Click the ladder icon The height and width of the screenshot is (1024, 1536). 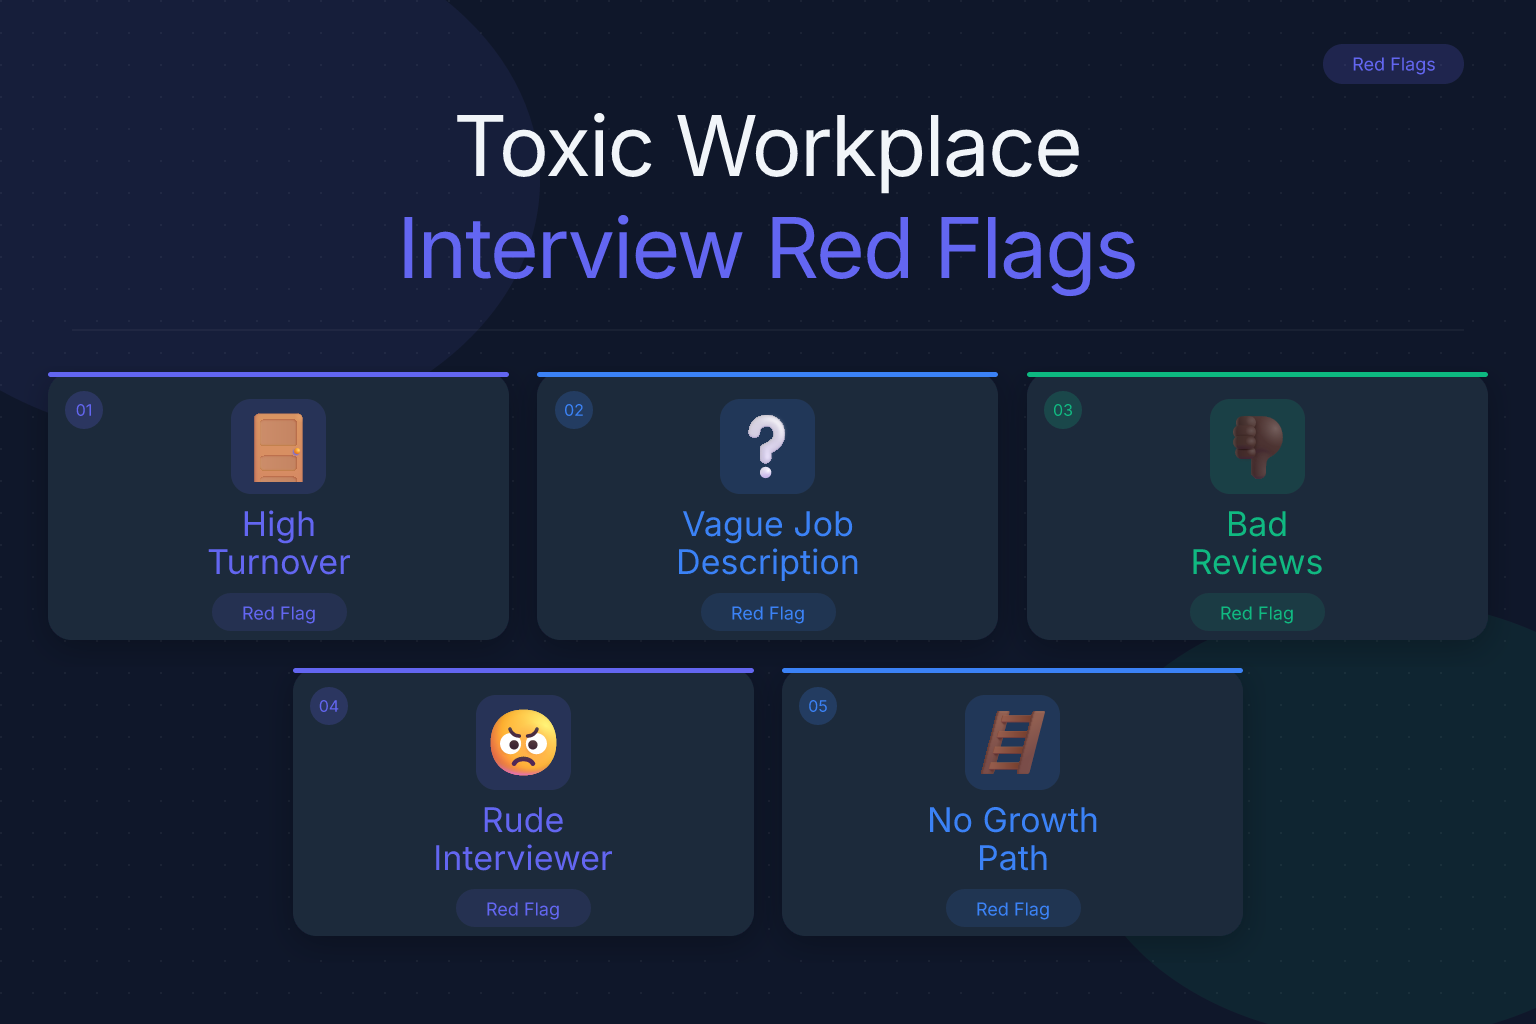tap(1012, 742)
